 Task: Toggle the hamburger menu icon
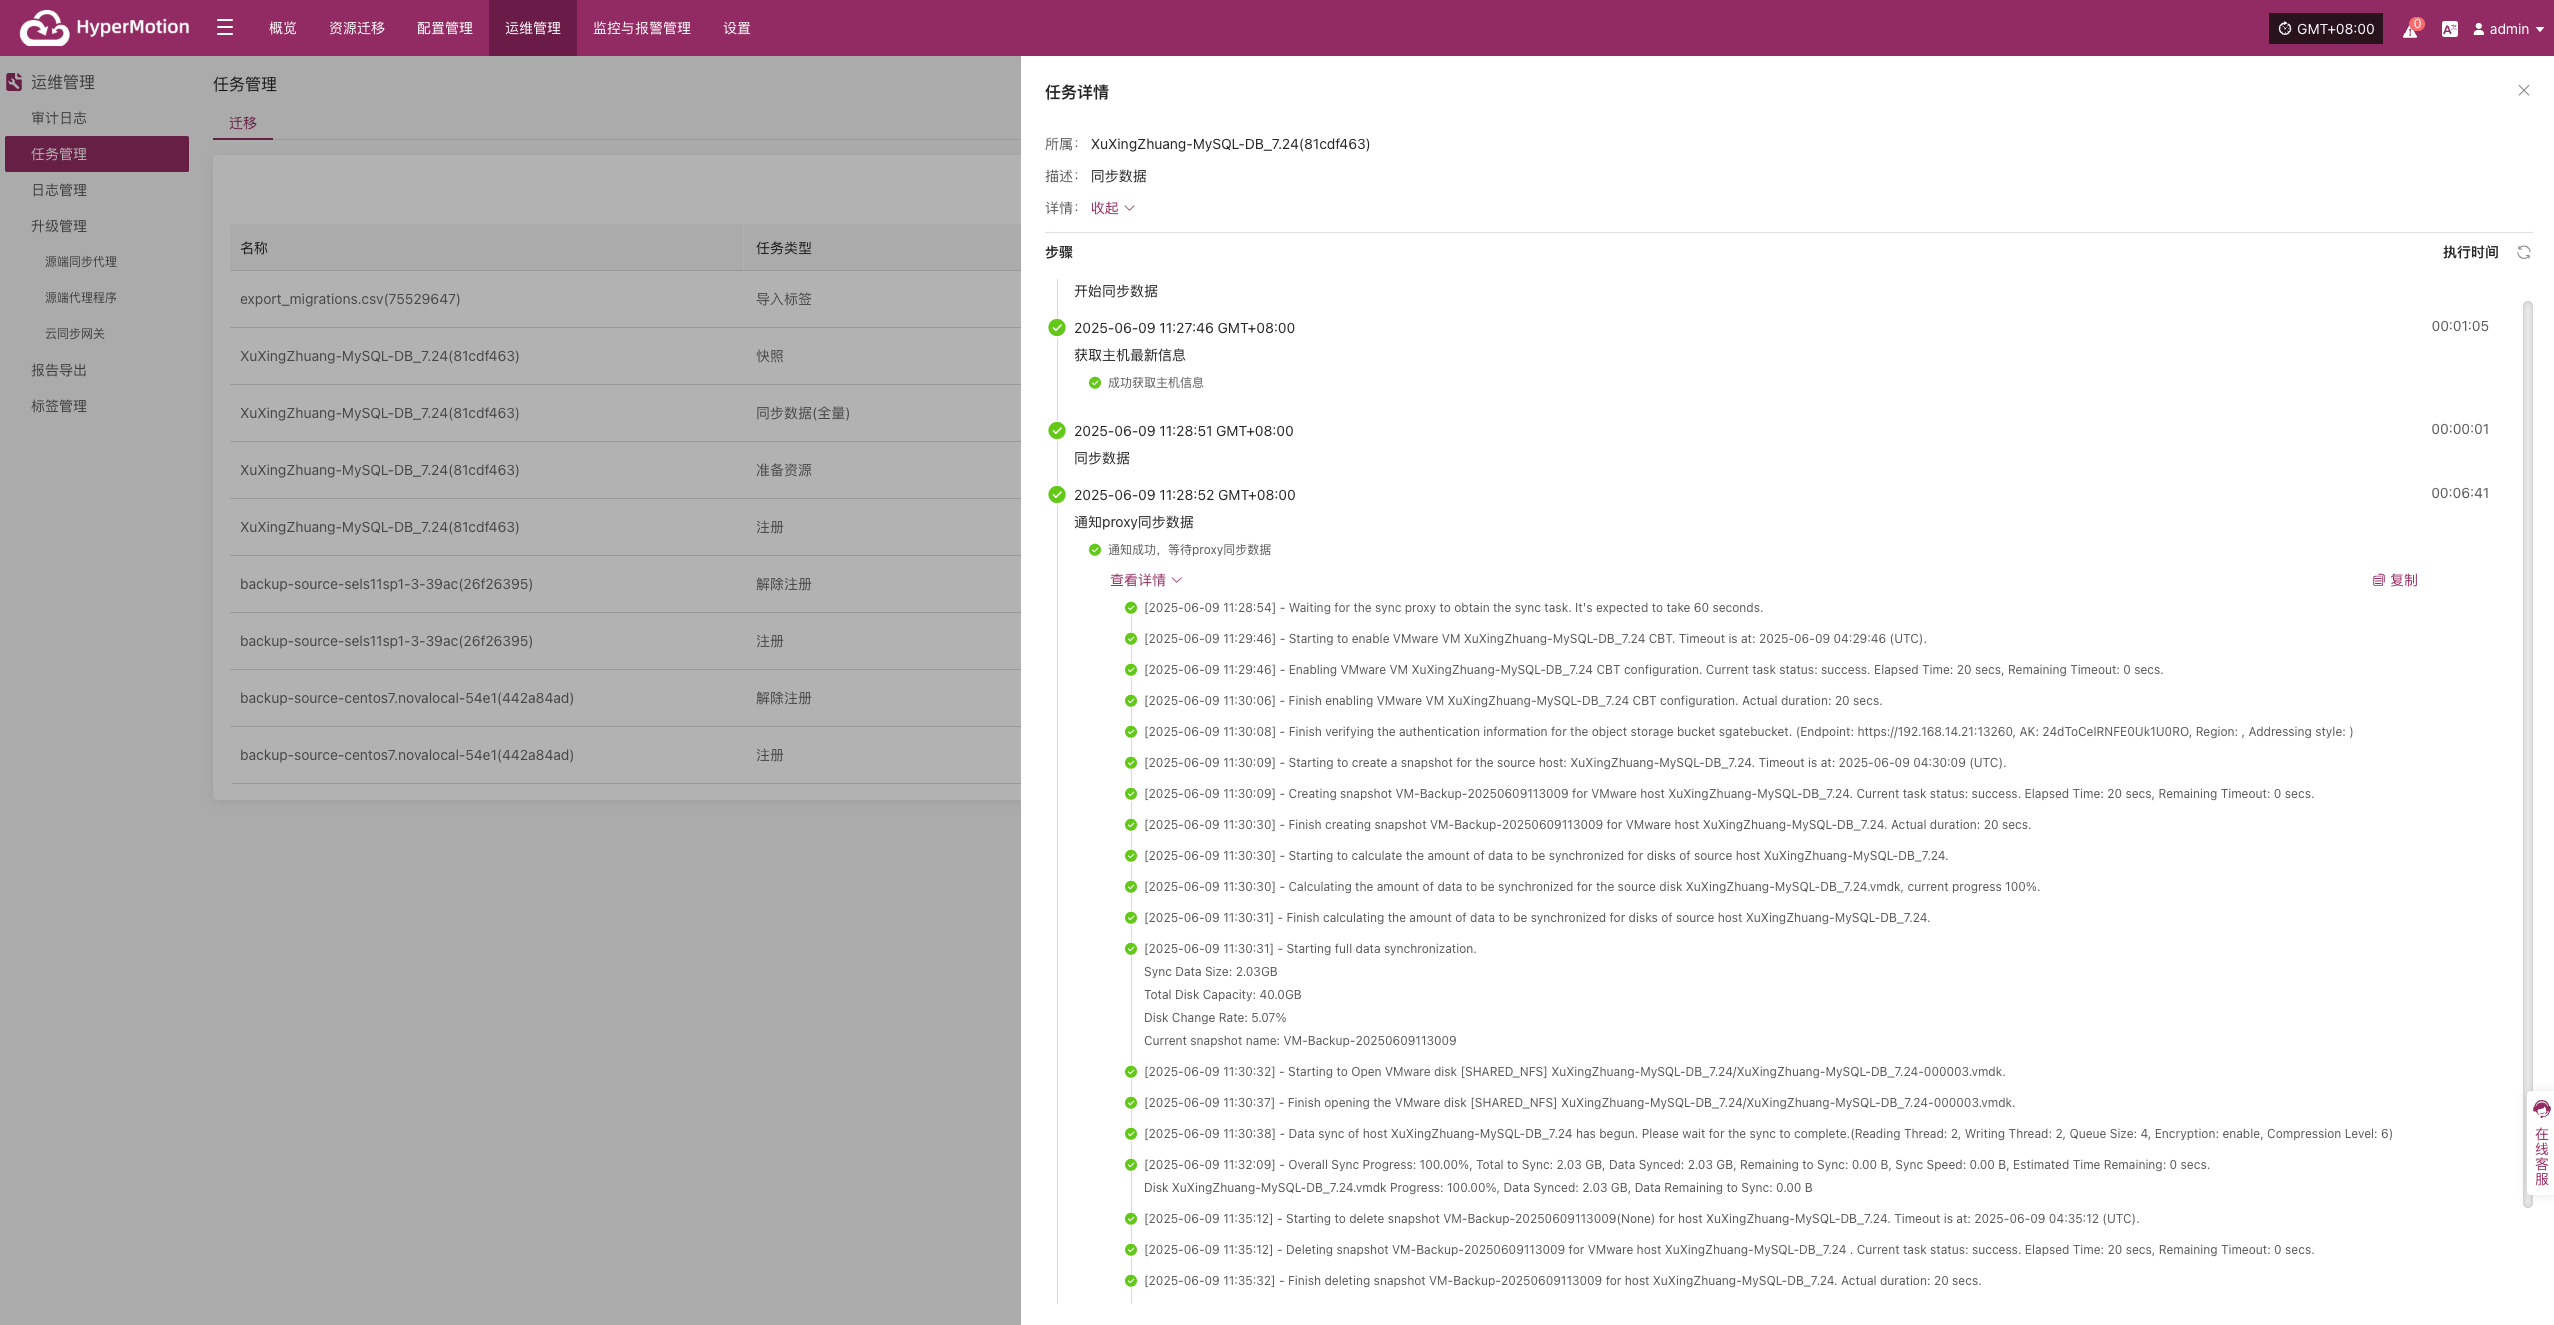click(x=225, y=28)
